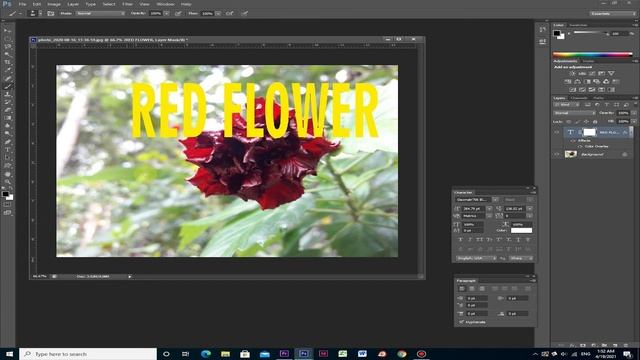Screen dimensions: 640x360
Task: Select the Hand tool
Action: (7, 174)
